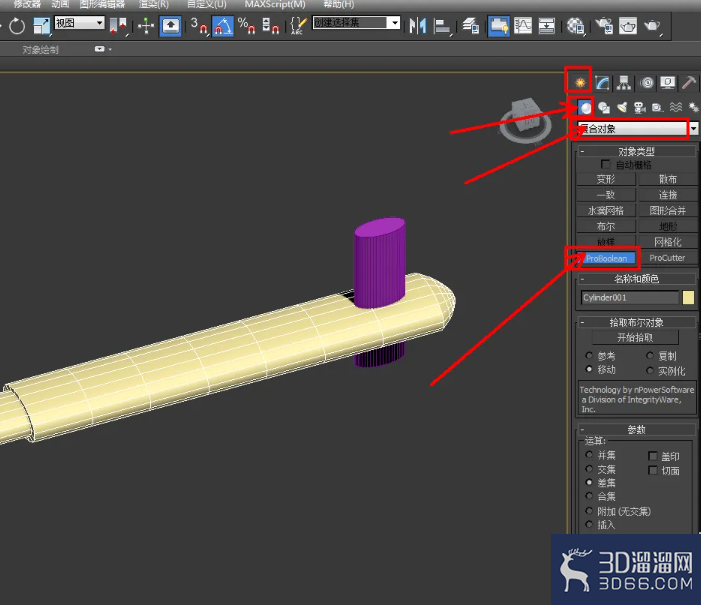The width and height of the screenshot is (701, 605).
Task: Open the Hierarchy panel tab
Action: pos(624,82)
